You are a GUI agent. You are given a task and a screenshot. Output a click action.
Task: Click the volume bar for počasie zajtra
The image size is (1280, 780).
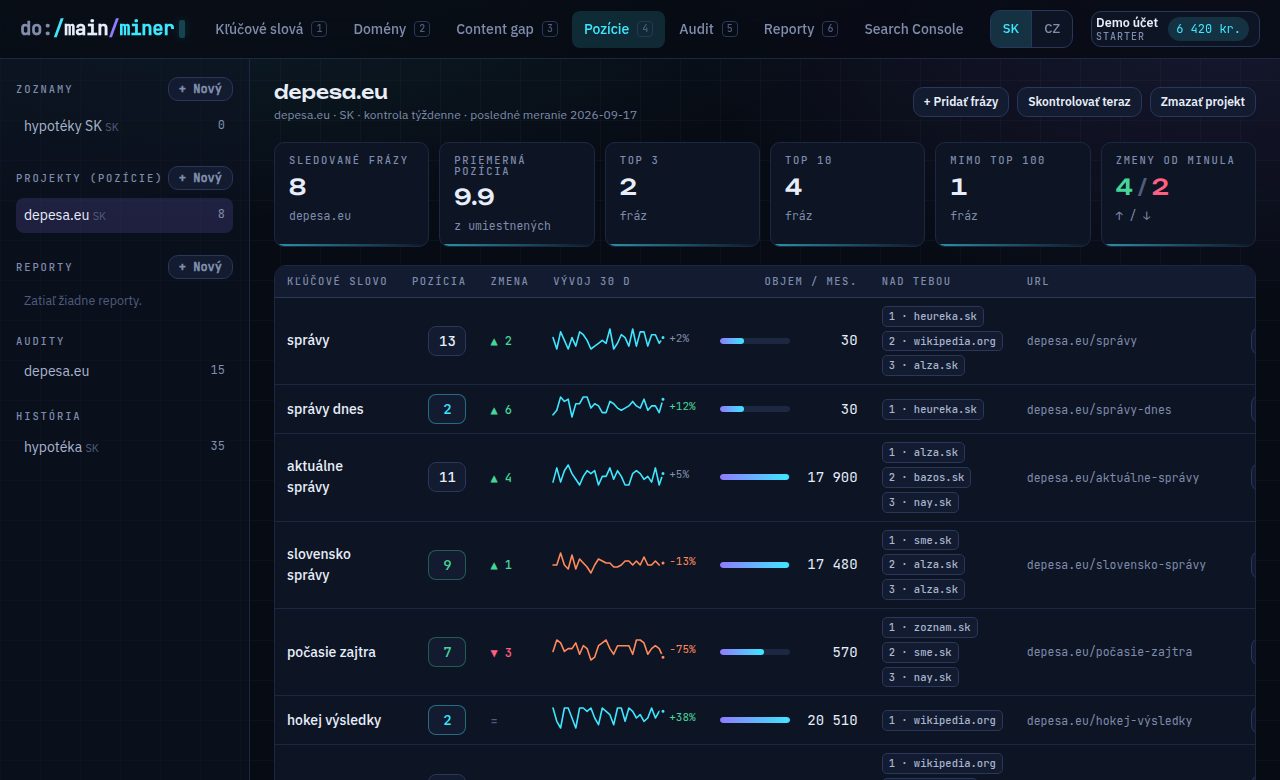(755, 652)
